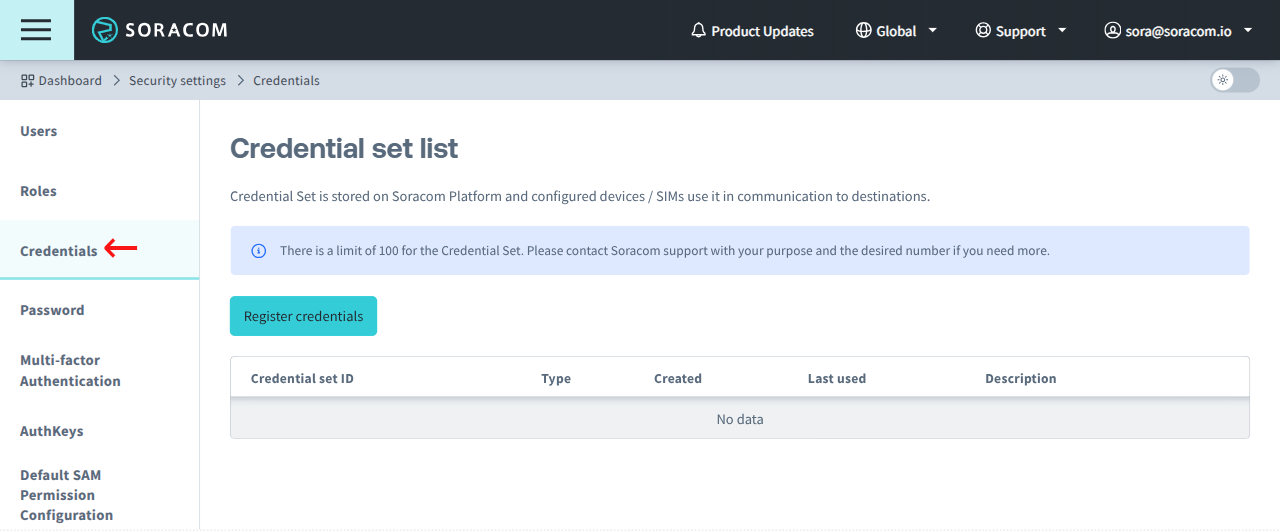Select Users in the sidebar
This screenshot has height=531, width=1280.
pos(39,131)
